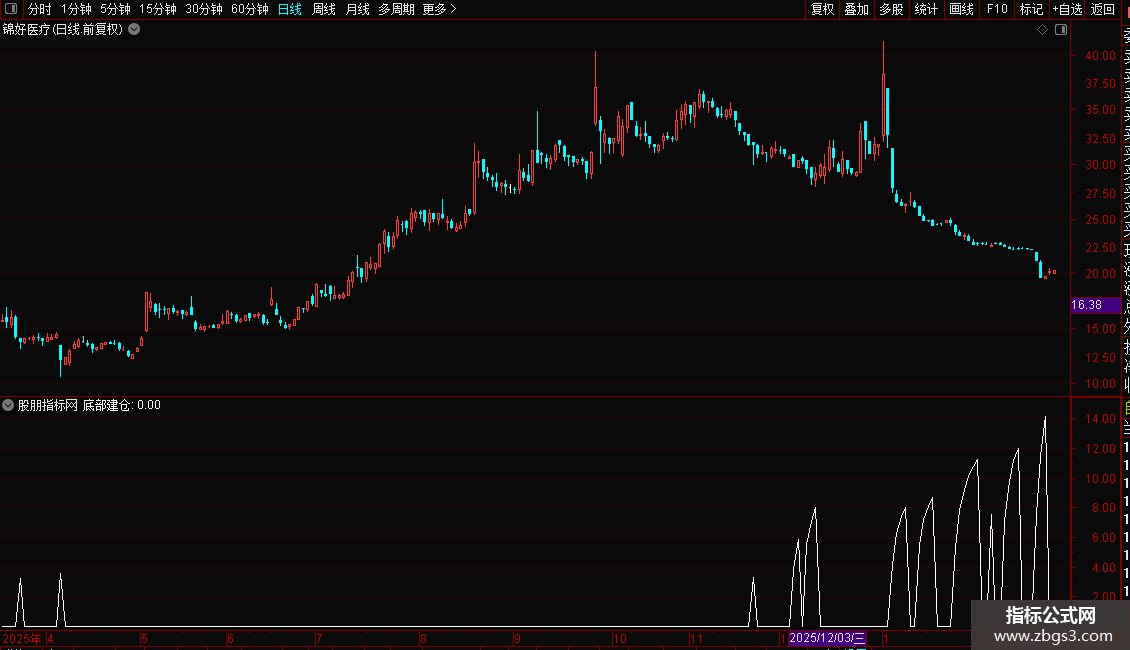Expand dropdown next to 锦好医疗 title
Screen dimensions: 1130x650
[134, 30]
